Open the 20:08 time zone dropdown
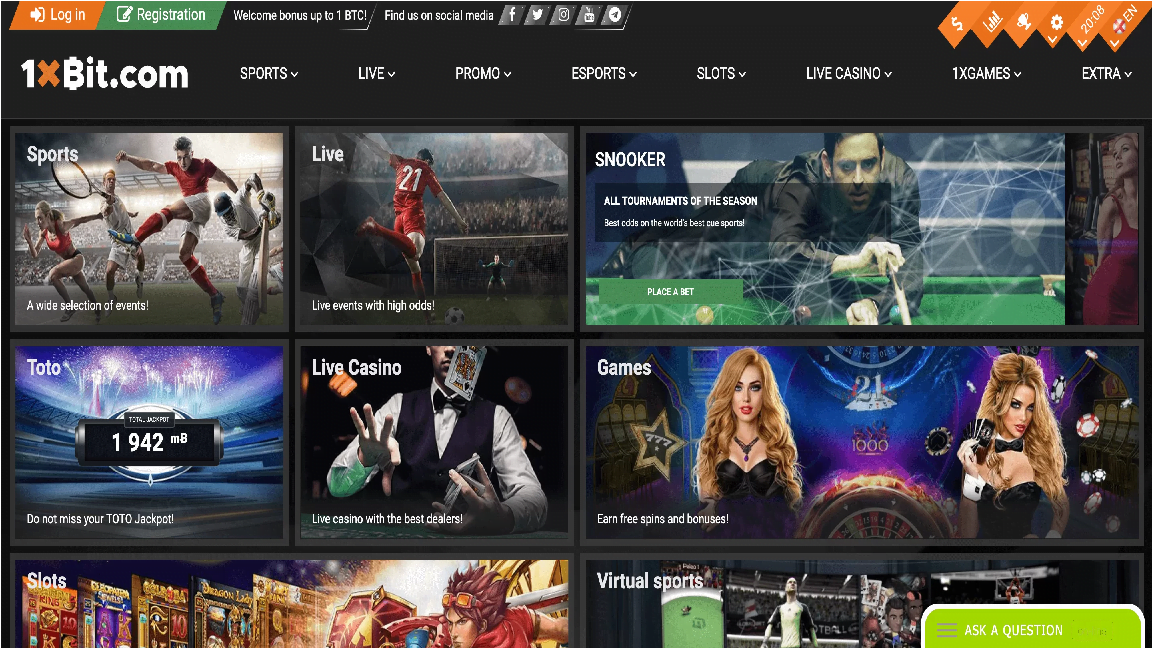 coord(1091,21)
